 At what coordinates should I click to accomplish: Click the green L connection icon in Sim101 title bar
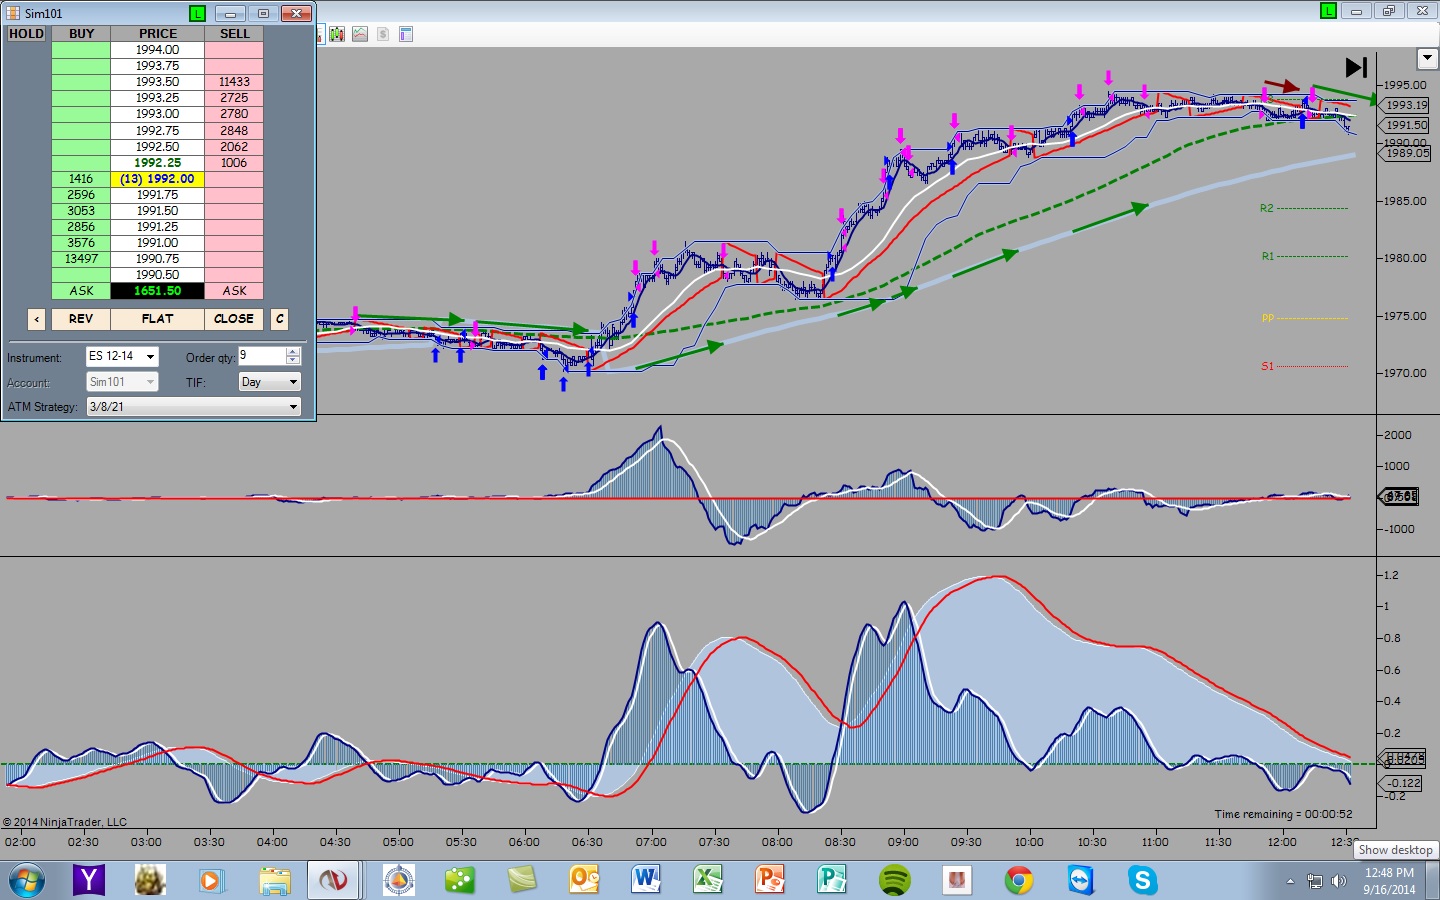pyautogui.click(x=197, y=13)
